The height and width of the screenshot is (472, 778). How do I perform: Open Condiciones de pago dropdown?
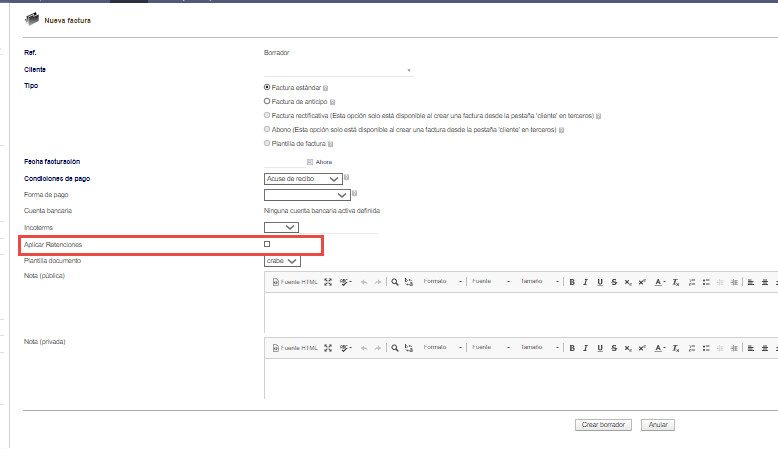pyautogui.click(x=303, y=179)
